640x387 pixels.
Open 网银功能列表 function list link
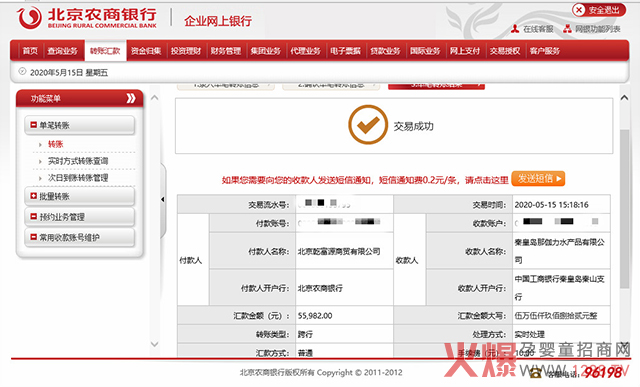[x=598, y=29]
